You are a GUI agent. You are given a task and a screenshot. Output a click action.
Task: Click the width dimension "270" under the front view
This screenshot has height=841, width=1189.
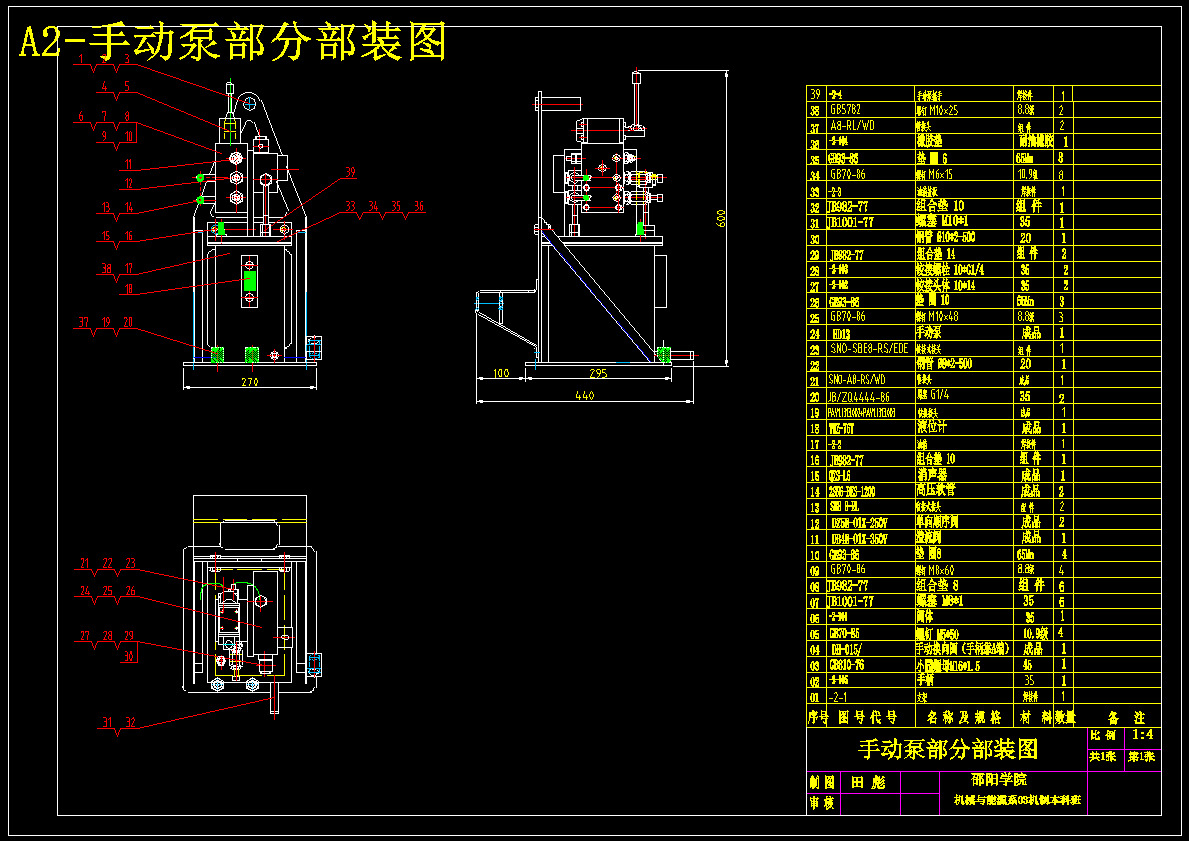click(x=249, y=382)
